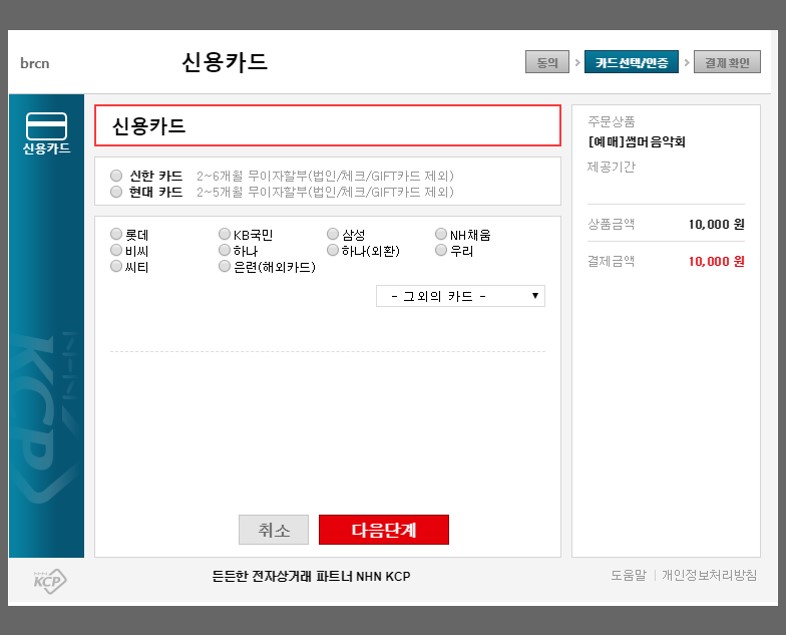786x635 pixels.
Task: Open the 그 외의 카드 dropdown
Action: (x=460, y=296)
